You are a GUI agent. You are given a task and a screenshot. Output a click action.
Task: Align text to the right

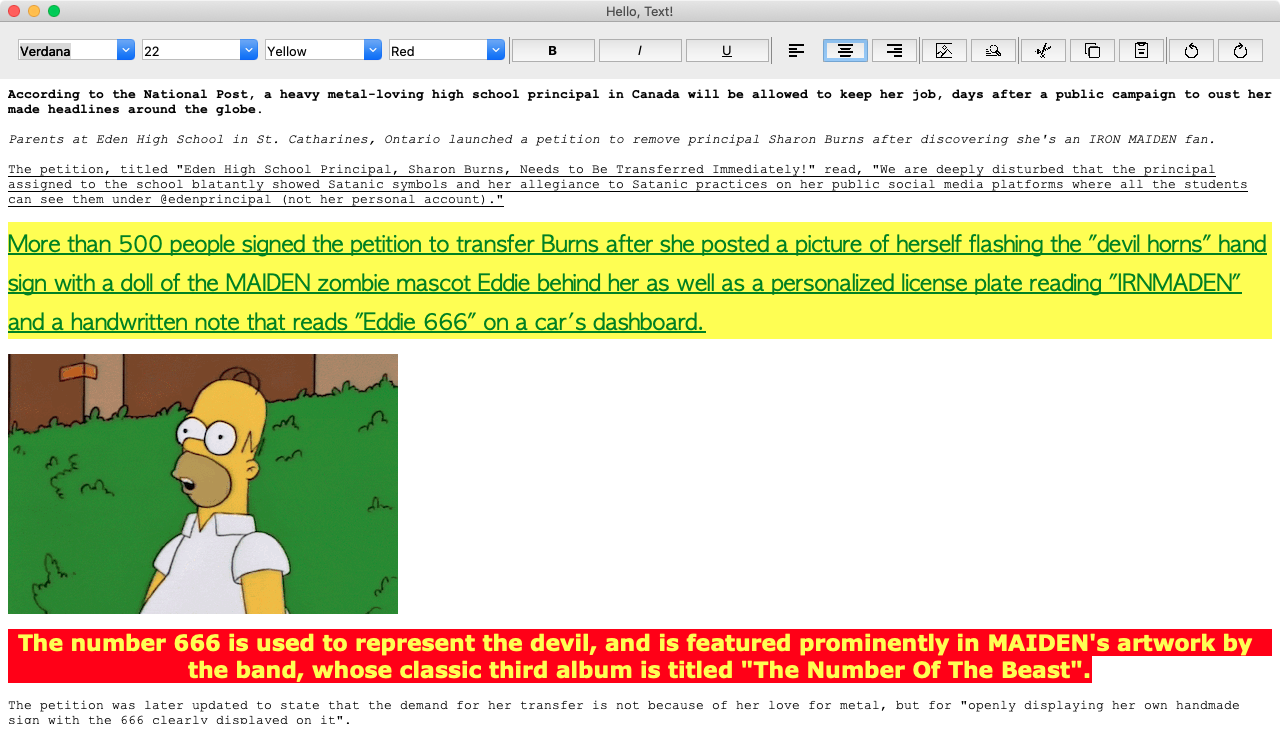click(x=894, y=51)
